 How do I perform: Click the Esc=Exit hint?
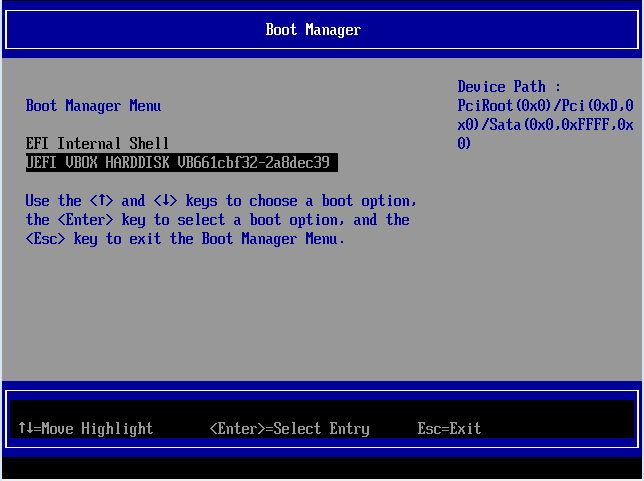point(449,428)
